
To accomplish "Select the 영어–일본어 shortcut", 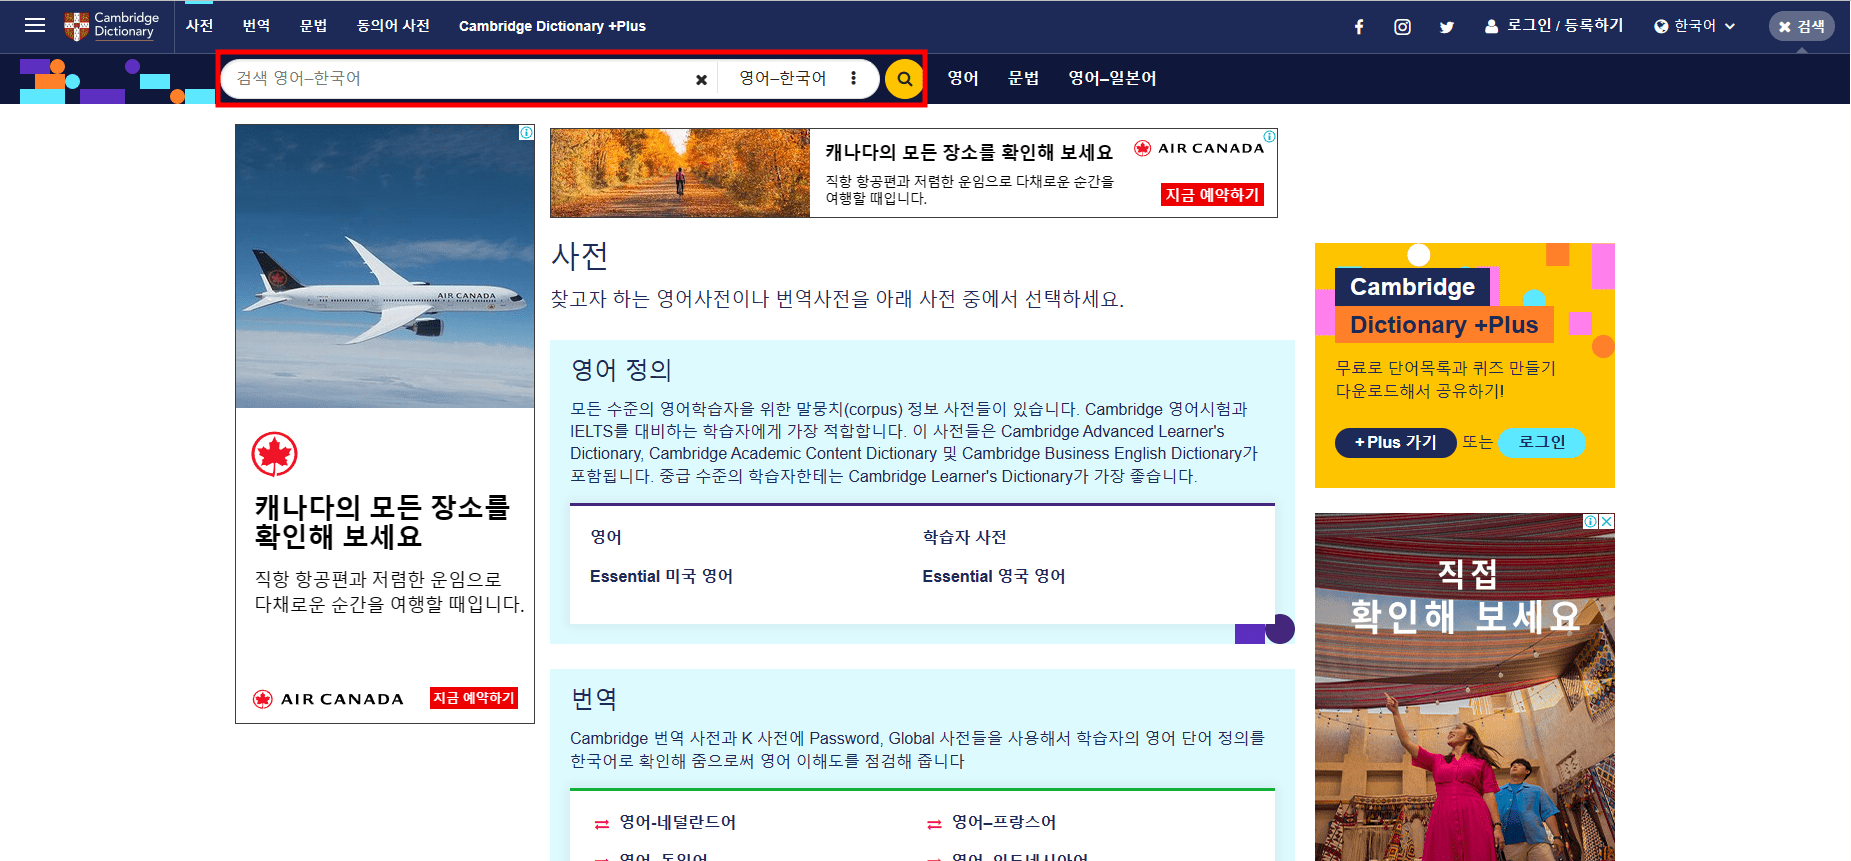I will pyautogui.click(x=1112, y=78).
